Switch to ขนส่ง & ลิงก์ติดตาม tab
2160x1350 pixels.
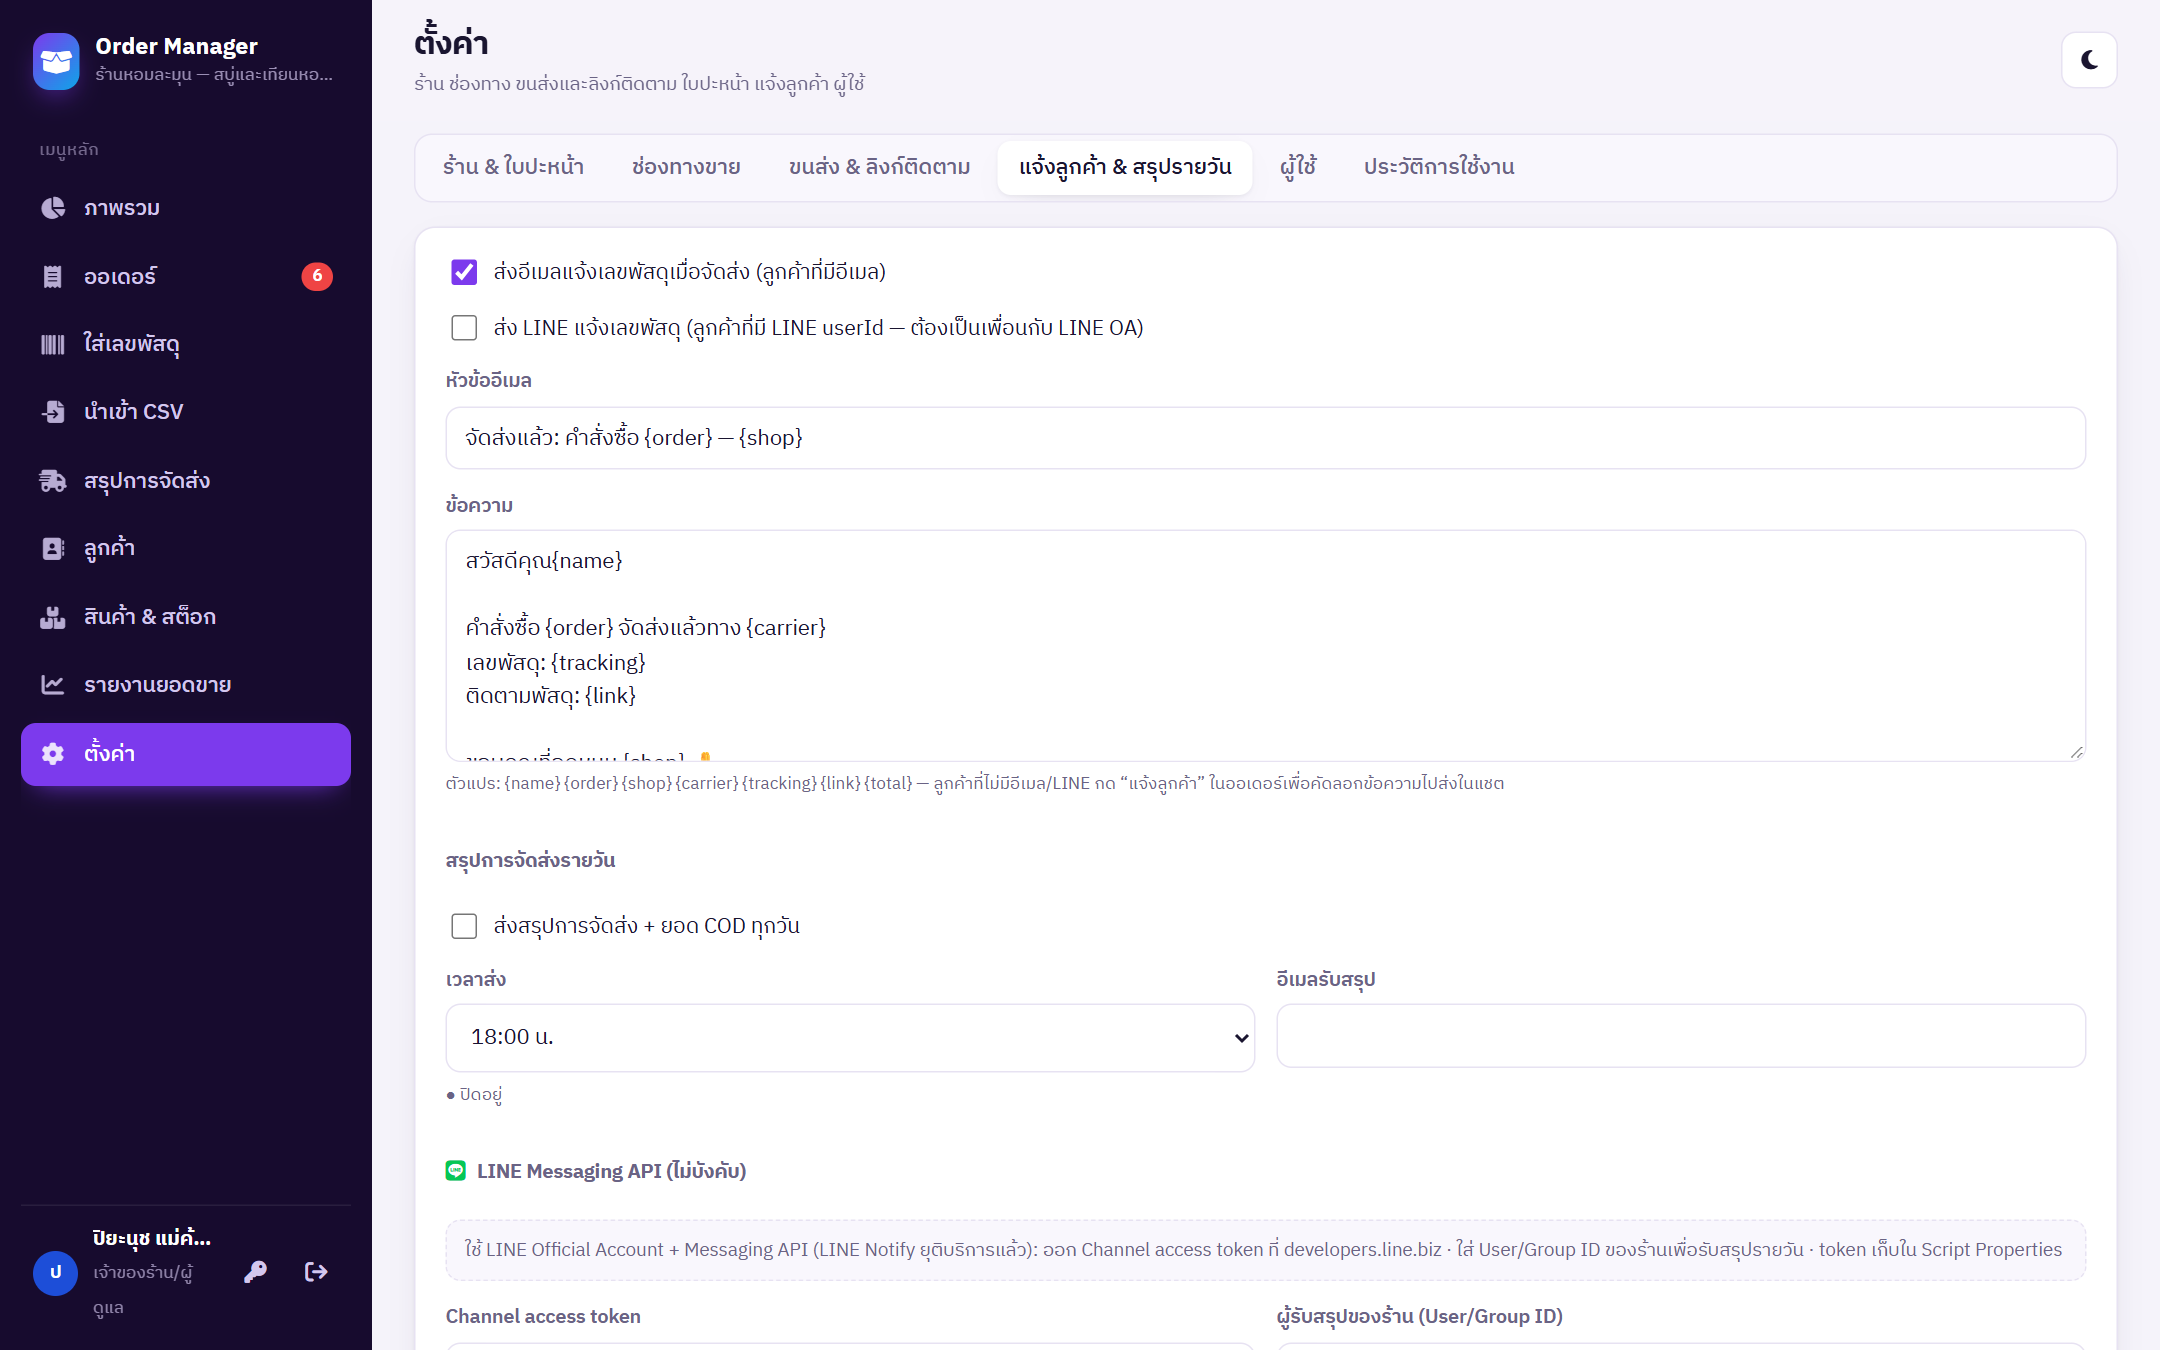(x=879, y=167)
